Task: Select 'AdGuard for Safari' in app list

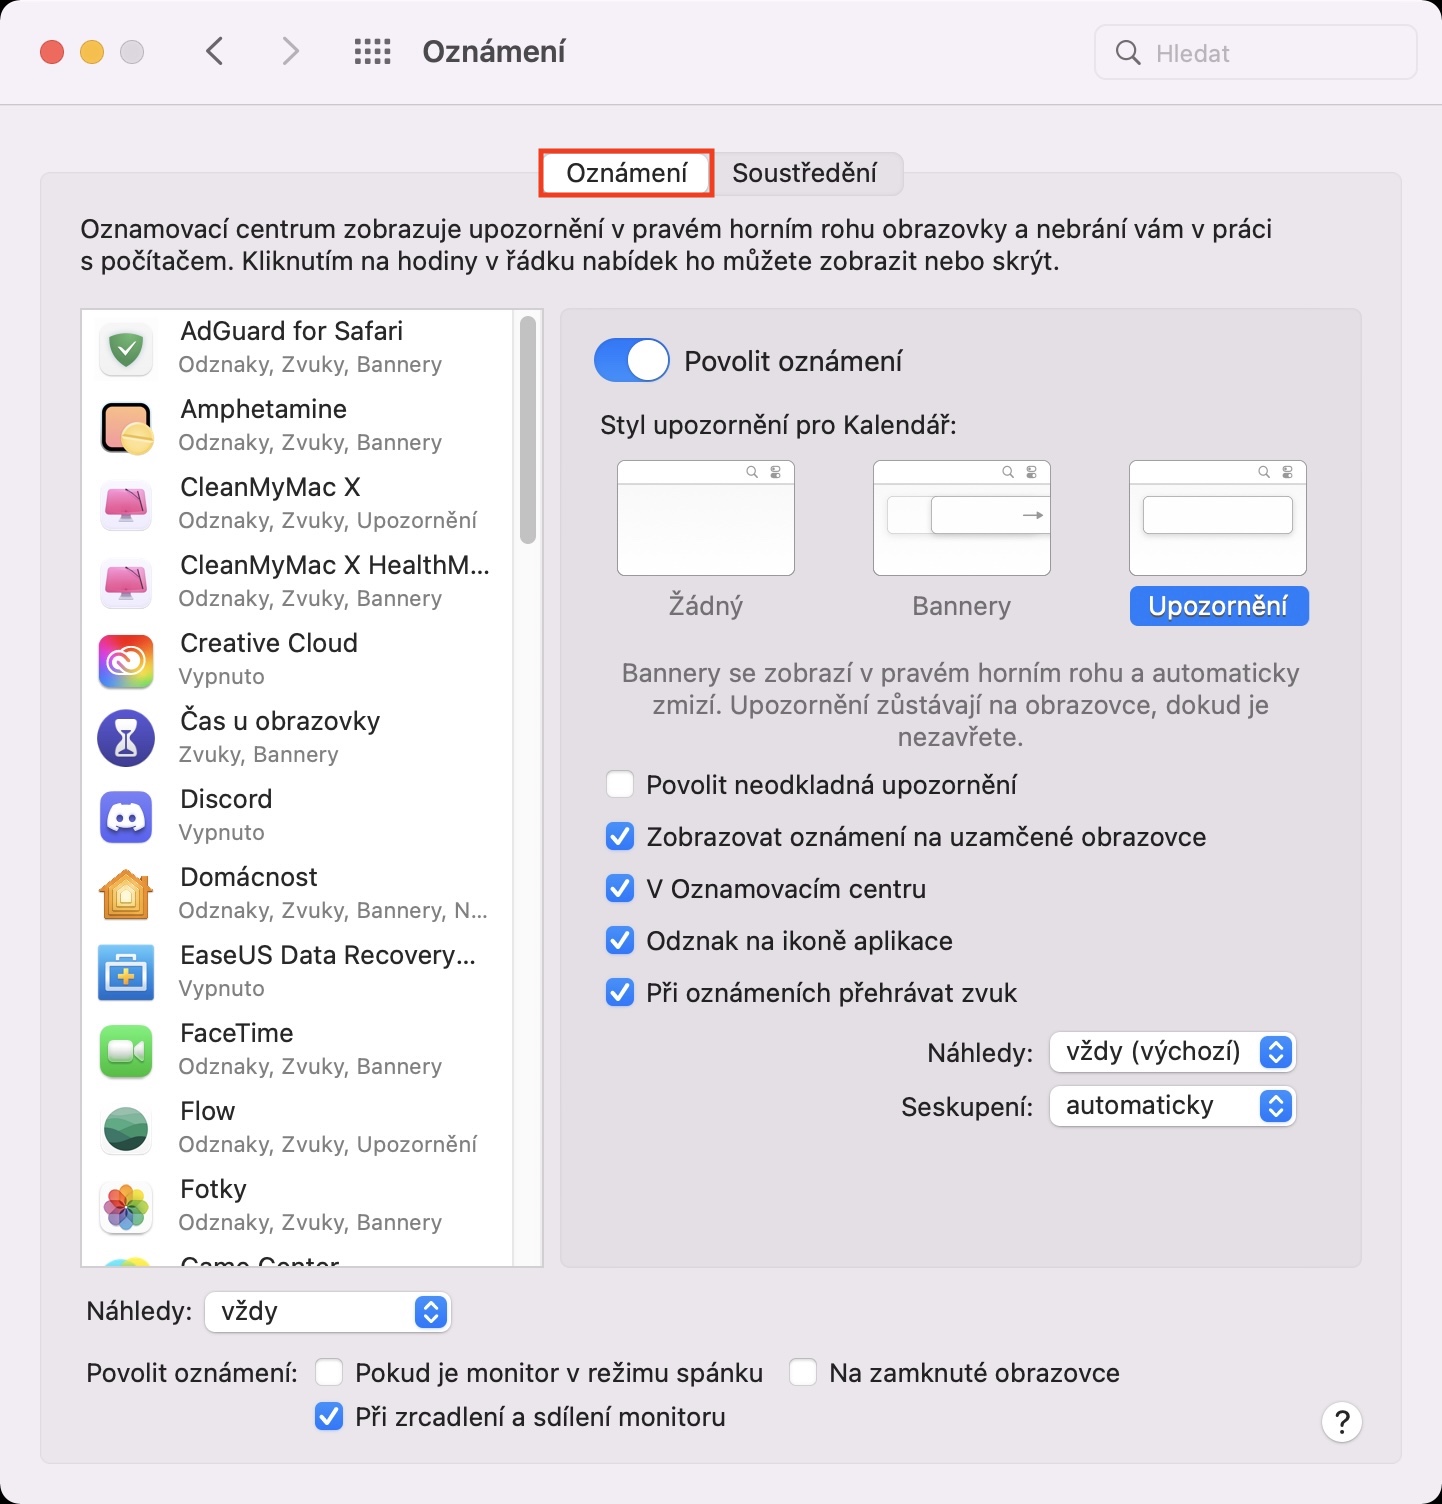Action: point(297,348)
